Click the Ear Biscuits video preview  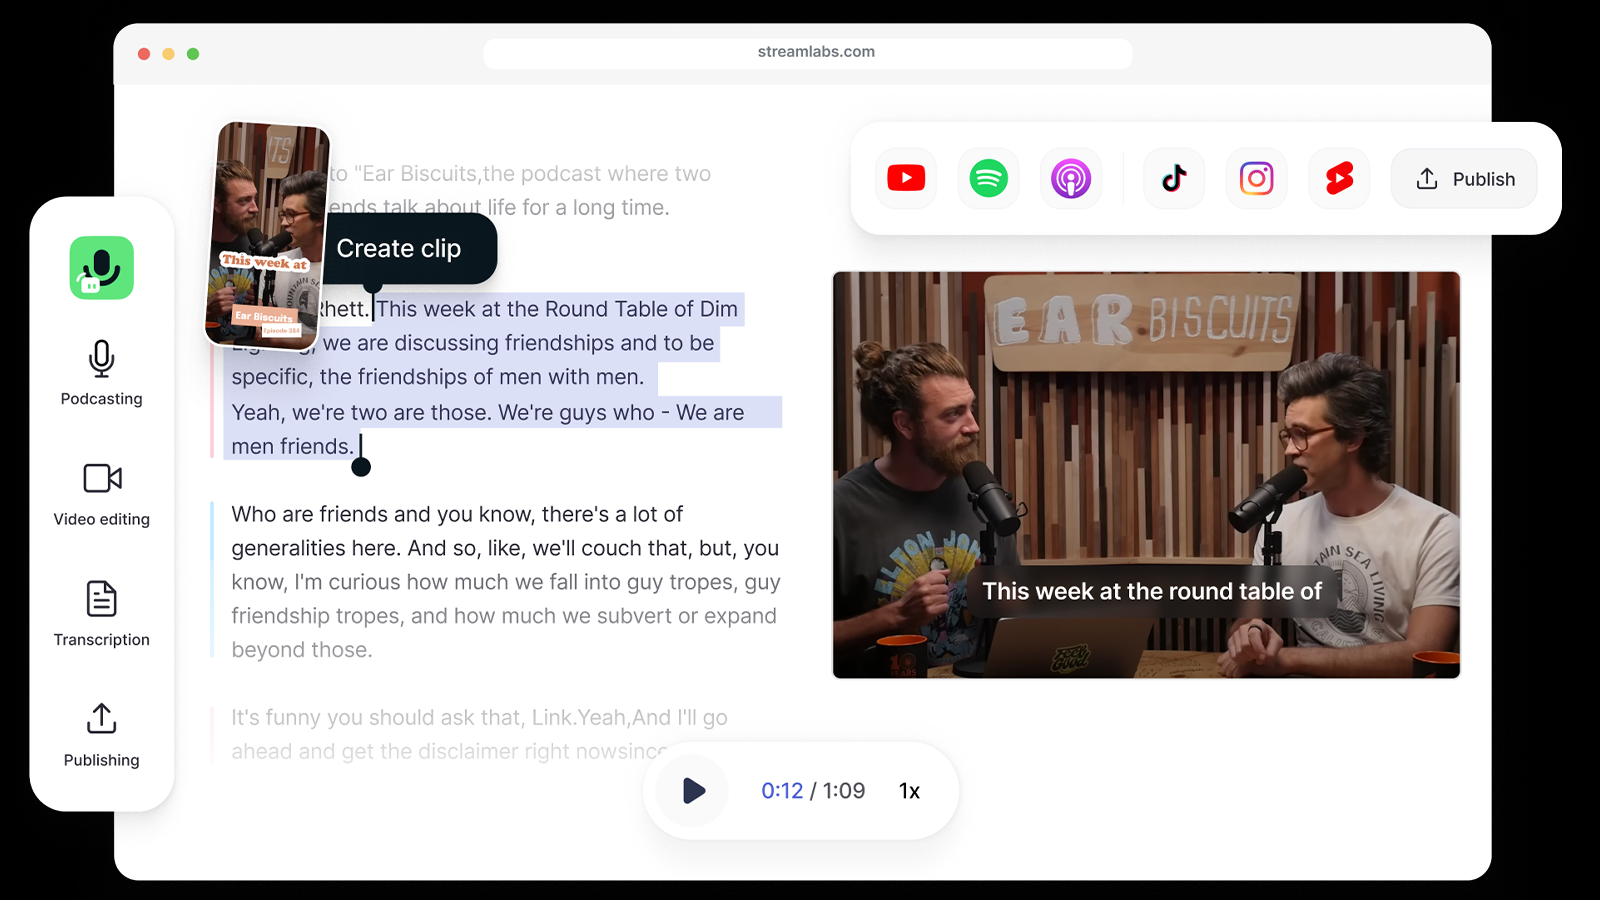pos(1146,475)
